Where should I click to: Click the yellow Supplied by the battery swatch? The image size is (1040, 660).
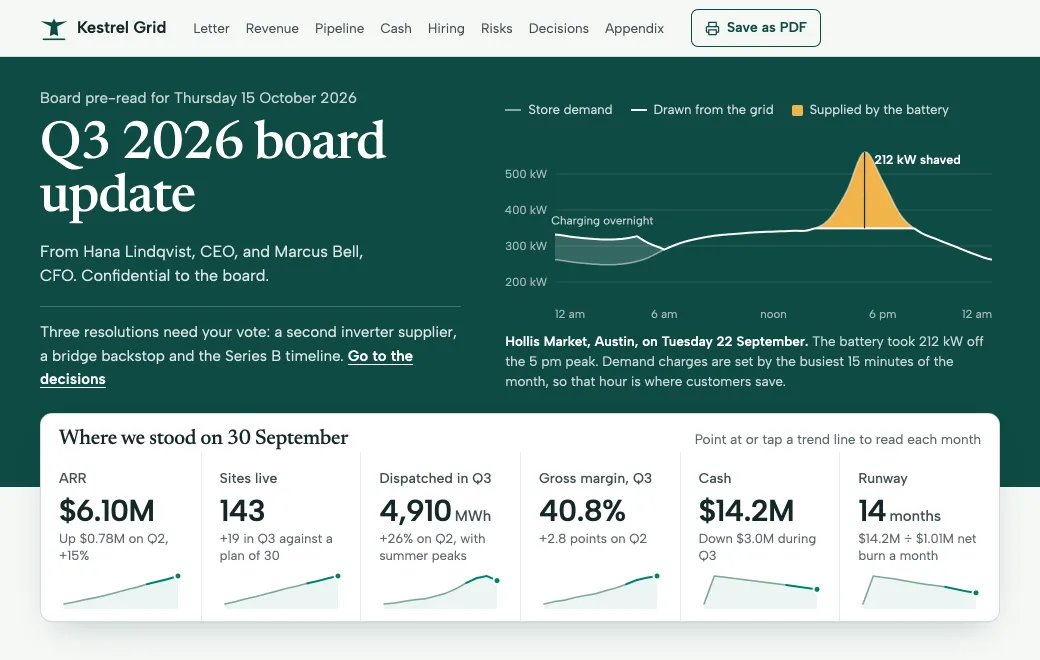(x=797, y=110)
